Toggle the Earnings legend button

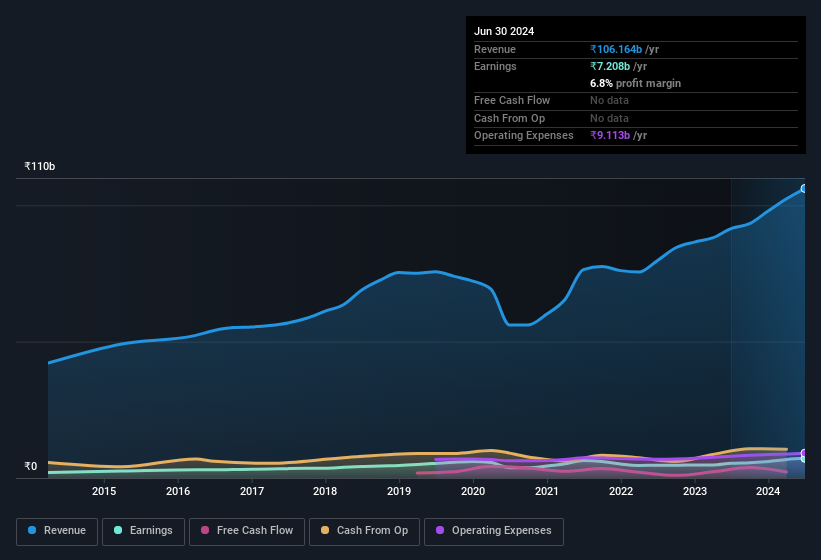143,531
